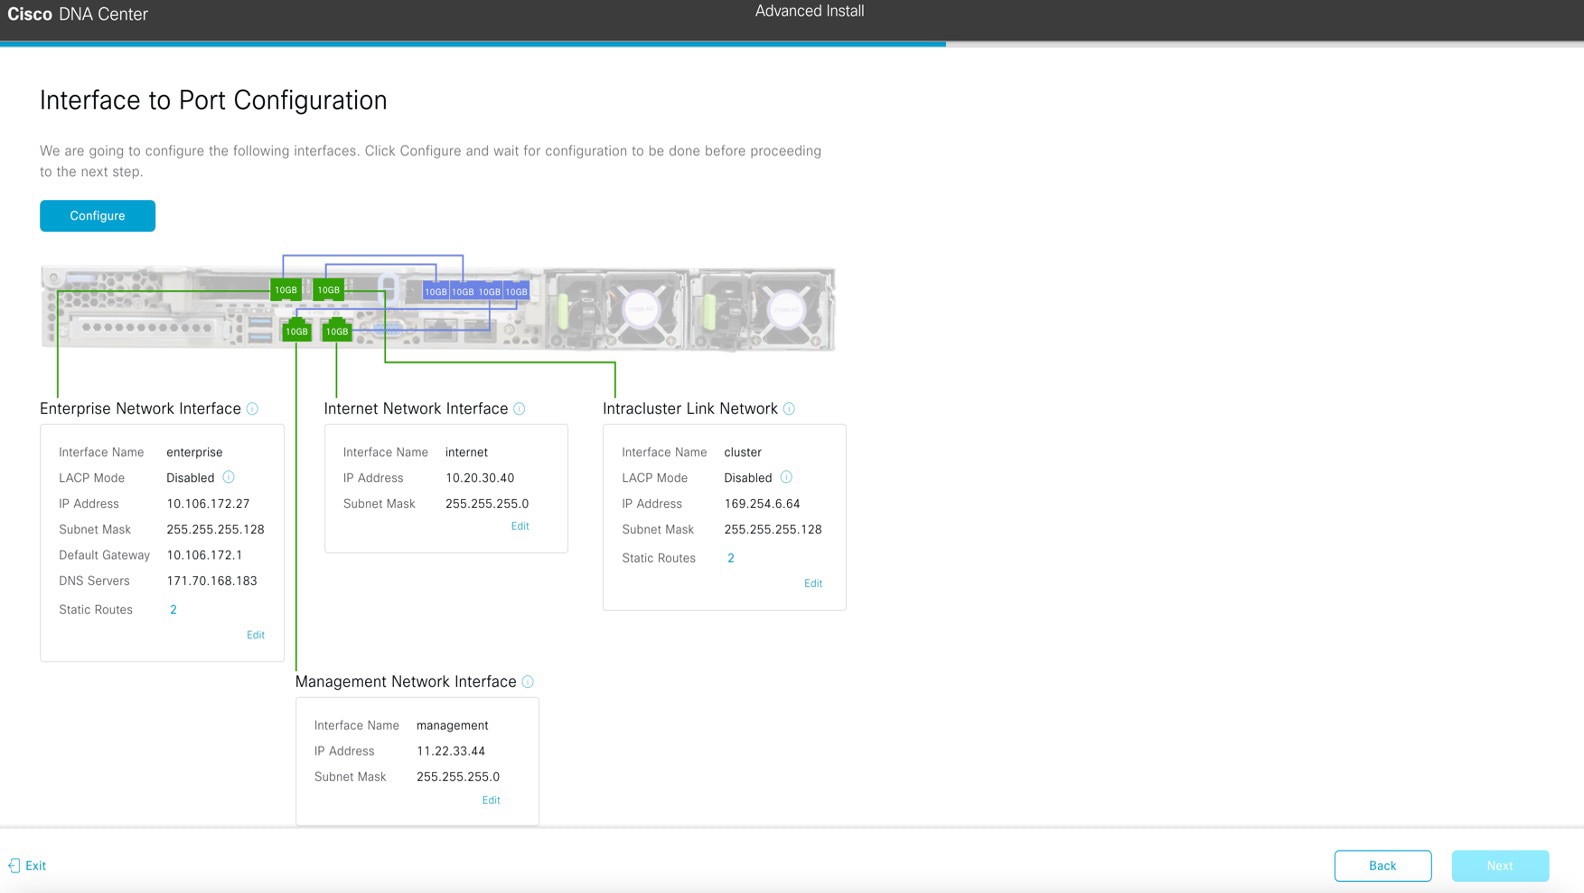Edit the enterprise interface settings

coord(256,635)
